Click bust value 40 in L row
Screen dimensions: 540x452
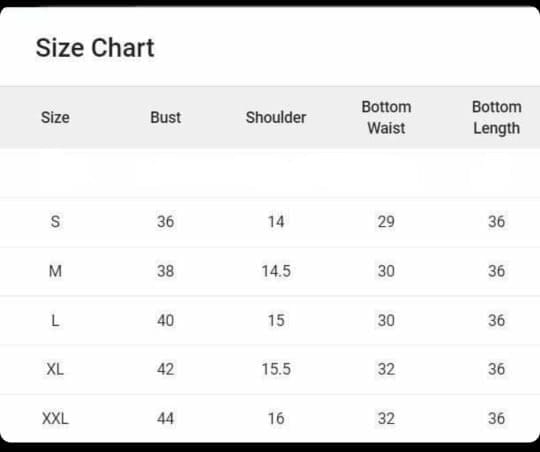(x=165, y=321)
